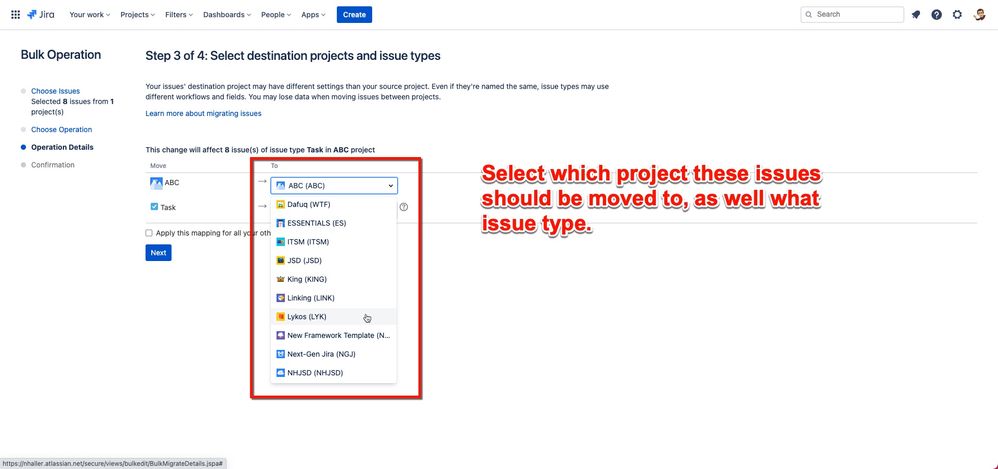The width and height of the screenshot is (998, 469).
Task: Click the Search input field
Action: 852,15
